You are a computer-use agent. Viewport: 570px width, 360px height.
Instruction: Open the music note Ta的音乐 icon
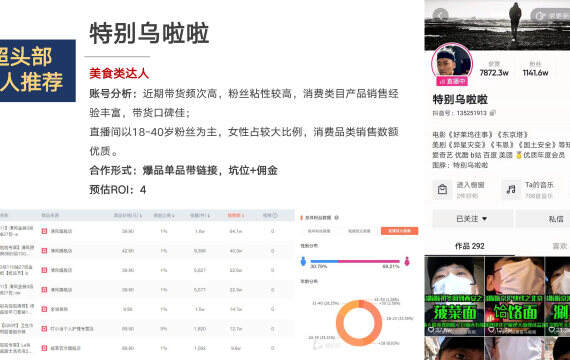pos(511,189)
